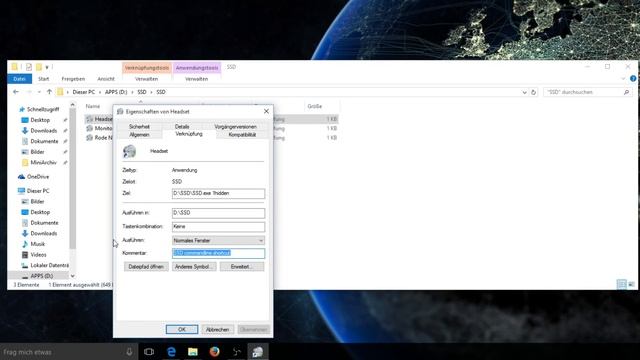Launch Microsoft Edge from the taskbar

tap(171, 352)
